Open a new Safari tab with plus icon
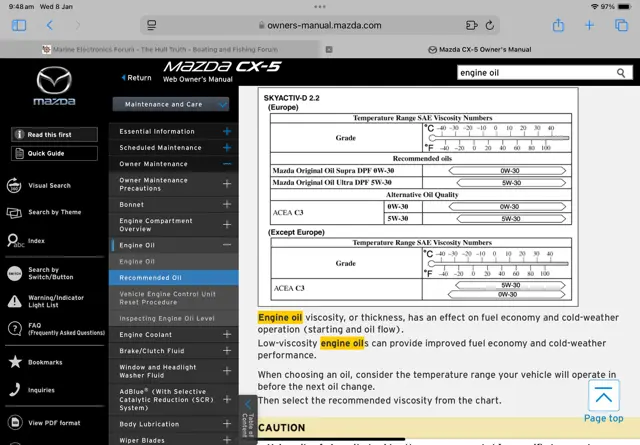The image size is (640, 445). (591, 25)
